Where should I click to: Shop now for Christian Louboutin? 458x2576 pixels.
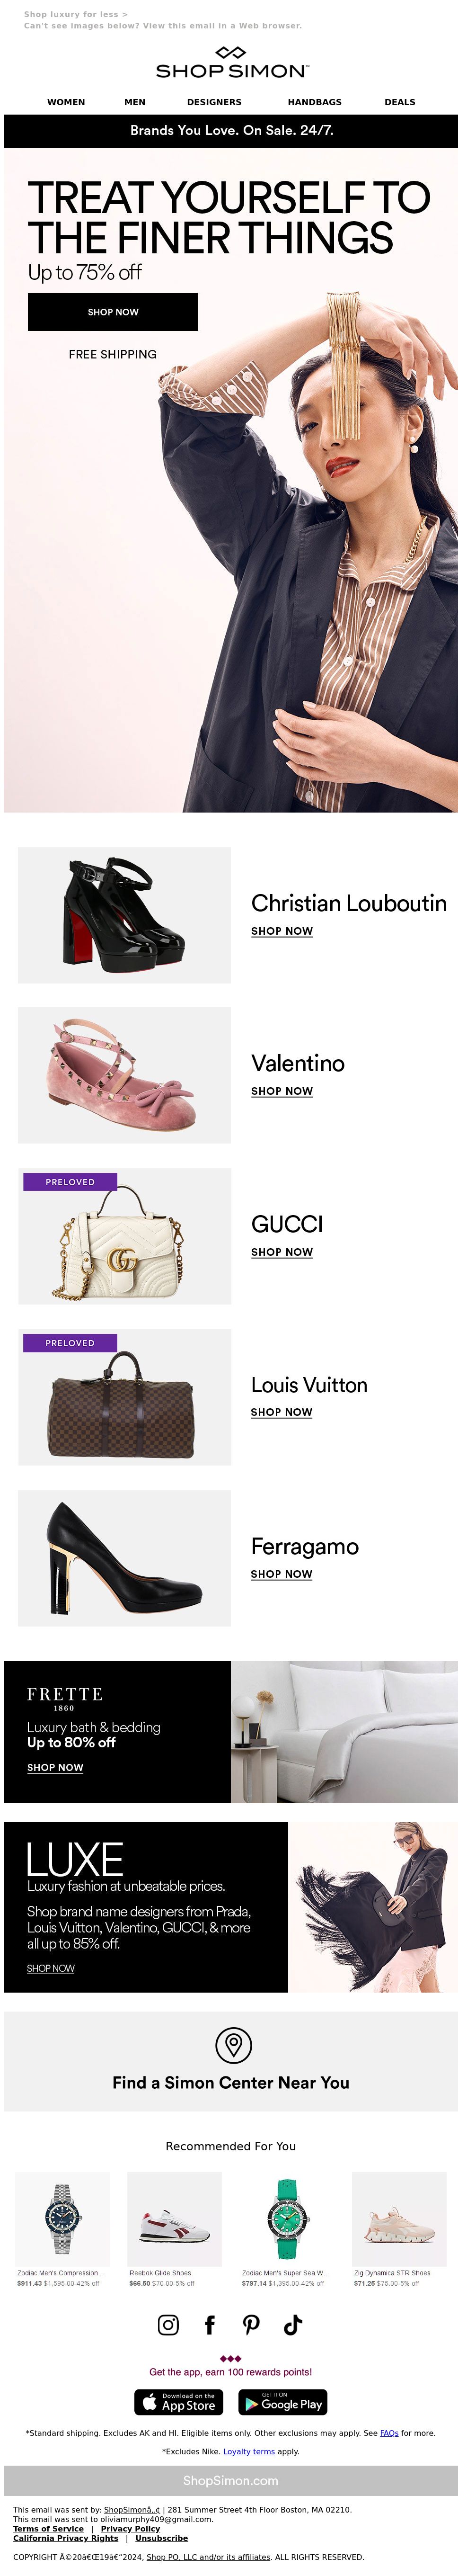pos(282,931)
